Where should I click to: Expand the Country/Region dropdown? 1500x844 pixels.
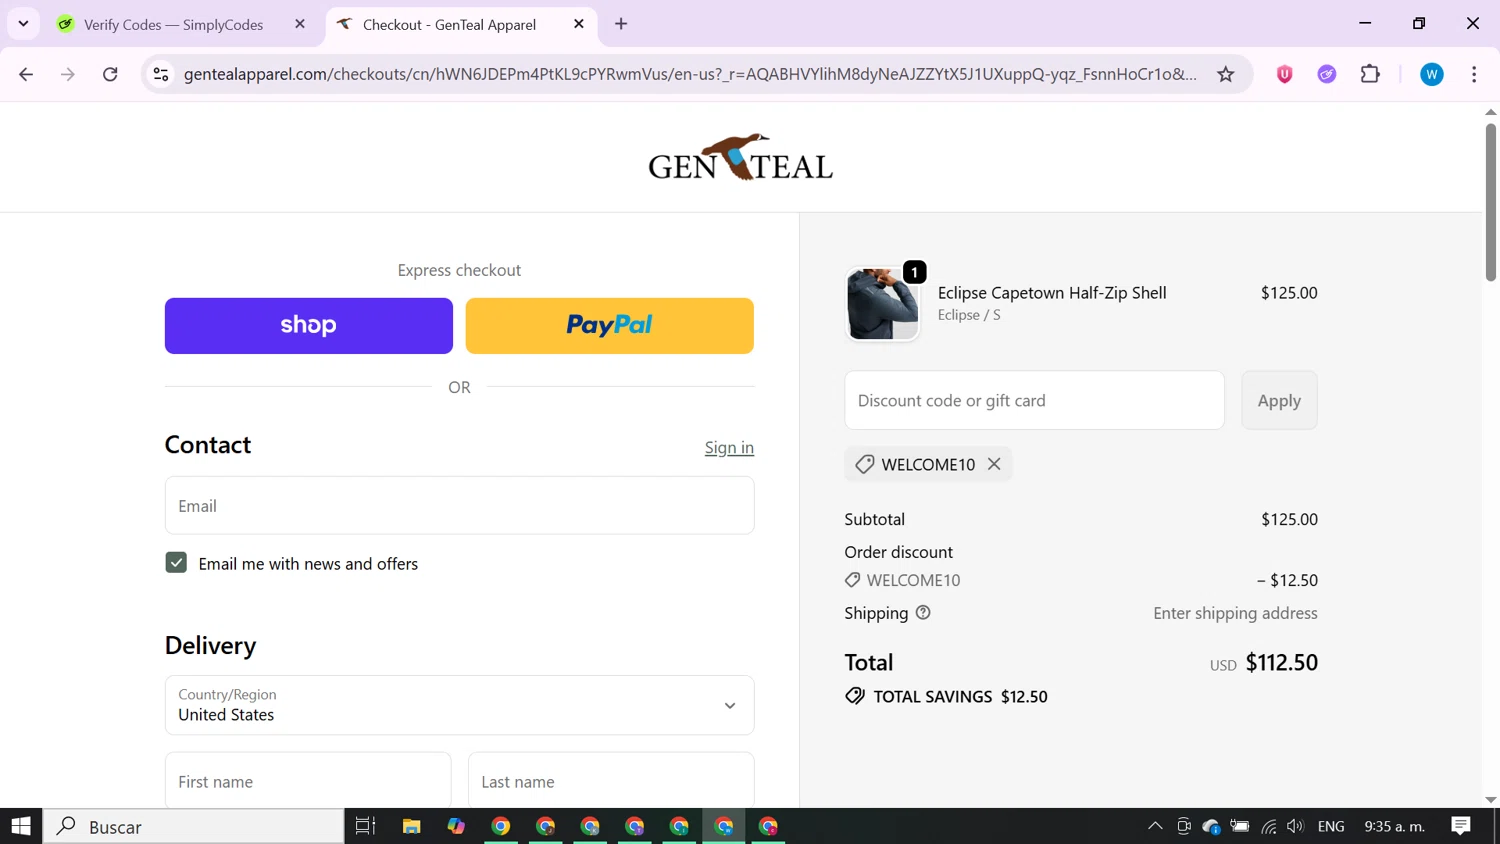pyautogui.click(x=459, y=705)
